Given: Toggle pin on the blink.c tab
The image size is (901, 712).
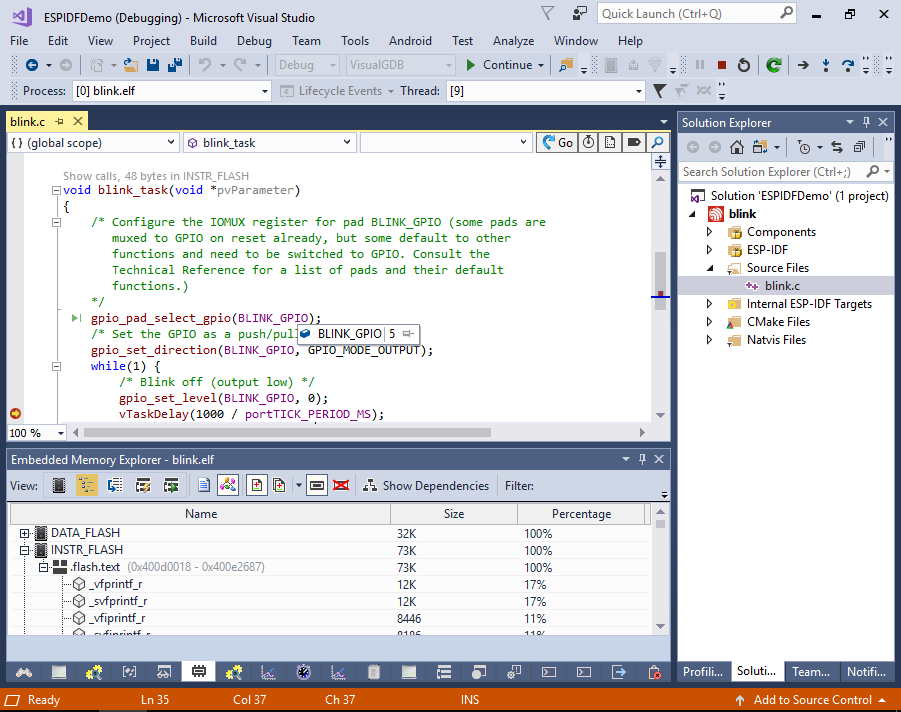Looking at the screenshot, I should point(59,122).
